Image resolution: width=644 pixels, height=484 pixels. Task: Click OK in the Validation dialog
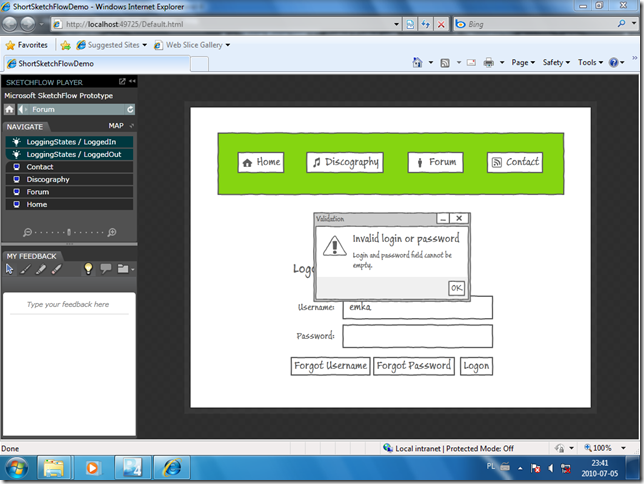(456, 288)
